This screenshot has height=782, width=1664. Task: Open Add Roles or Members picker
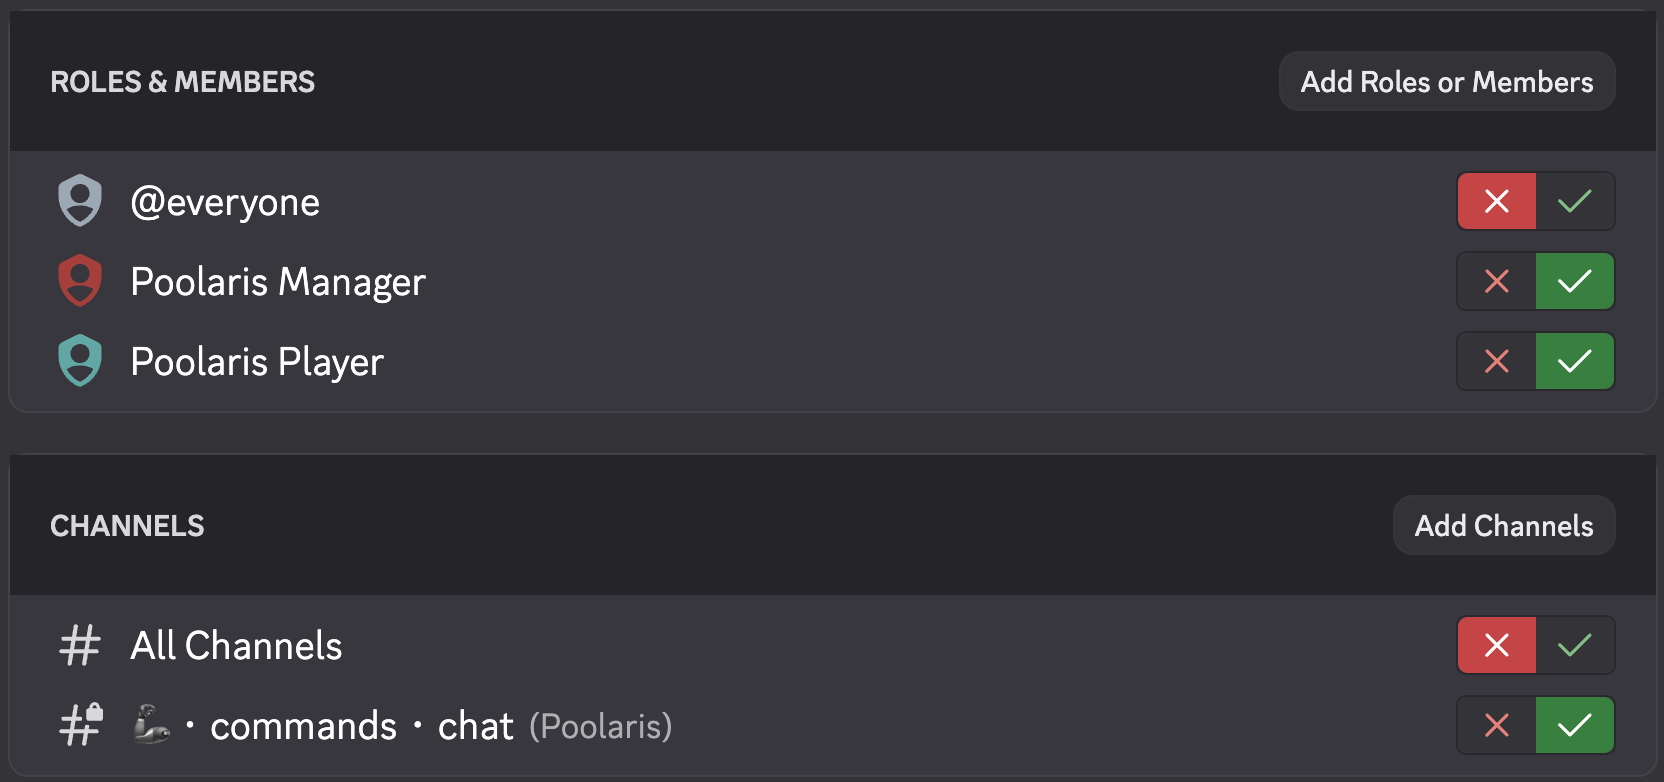tap(1446, 81)
